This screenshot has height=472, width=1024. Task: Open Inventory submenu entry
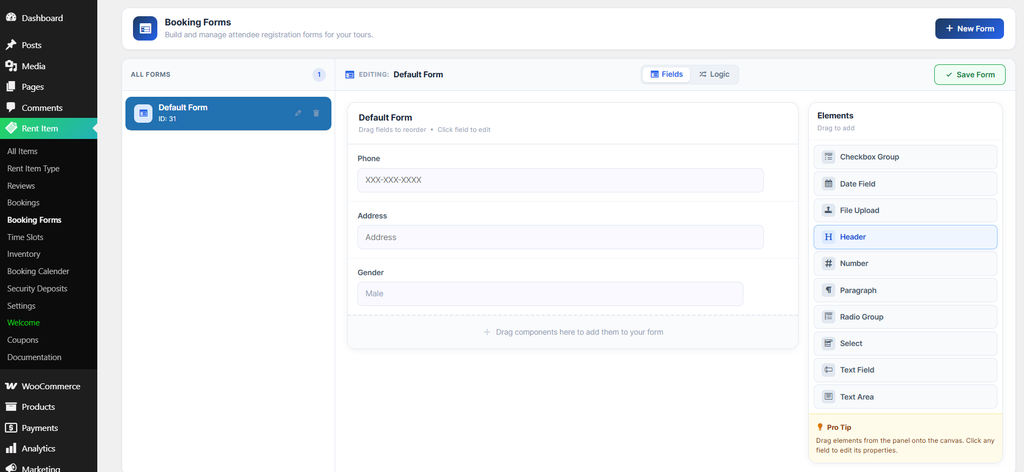pos(24,254)
